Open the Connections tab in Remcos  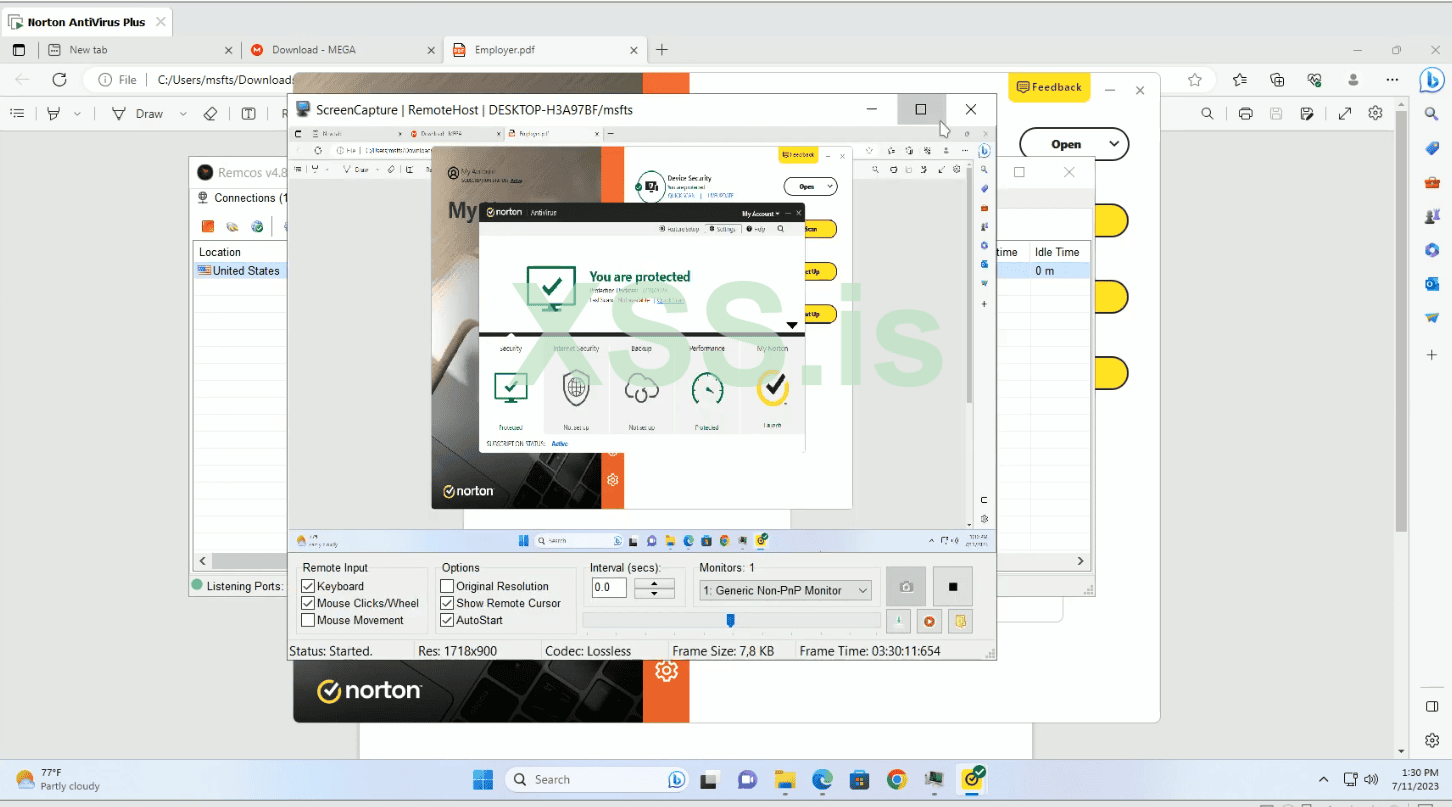click(x=240, y=198)
